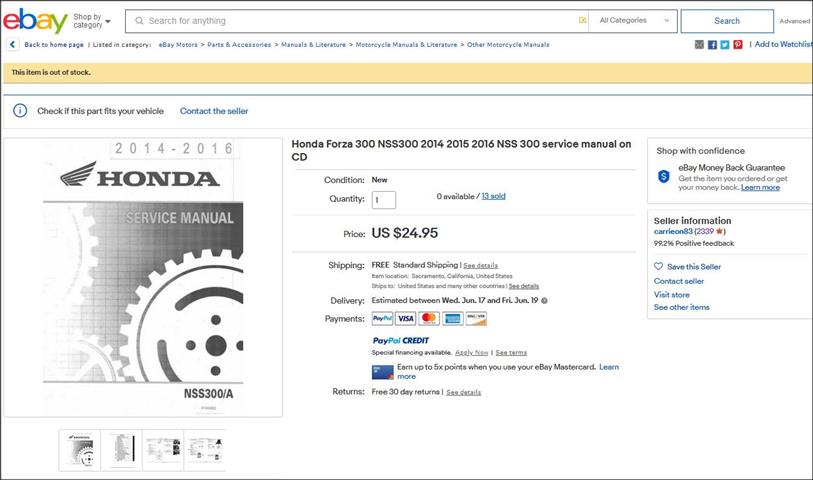Click the eBay logo
813x480 pixels.
pos(35,20)
